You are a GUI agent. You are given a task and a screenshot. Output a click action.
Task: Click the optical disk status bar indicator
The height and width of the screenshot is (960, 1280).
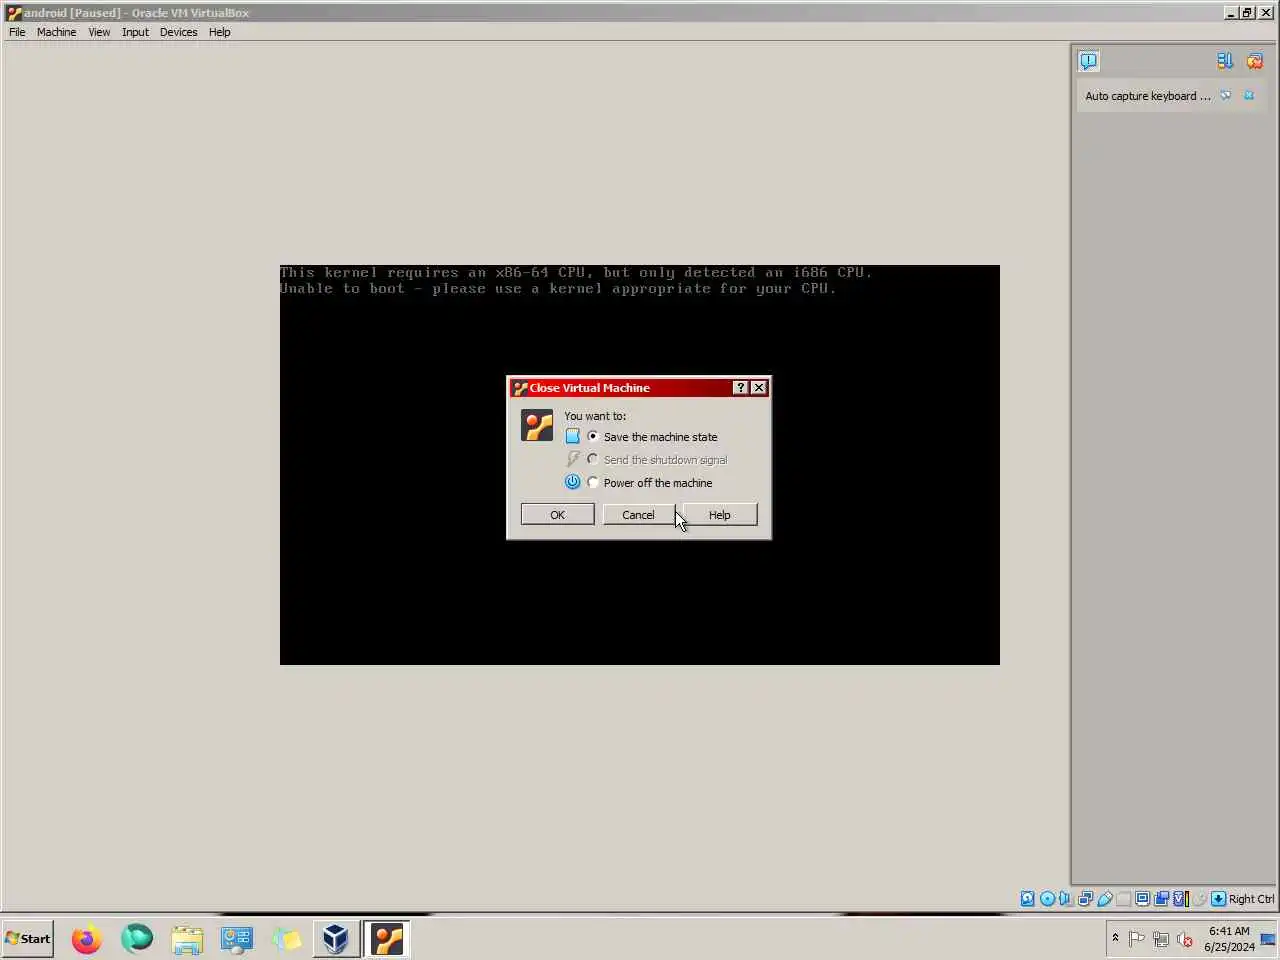pos(1047,899)
